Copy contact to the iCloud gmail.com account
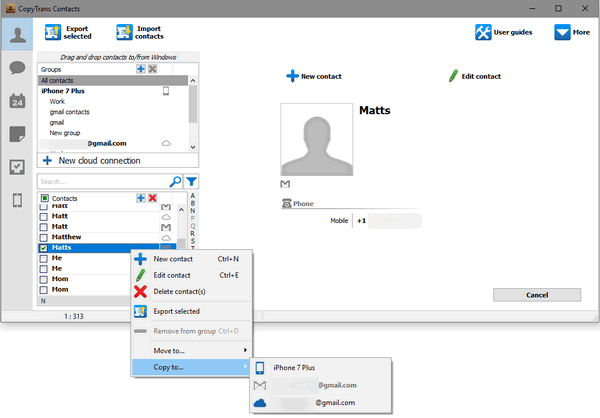 click(x=321, y=403)
